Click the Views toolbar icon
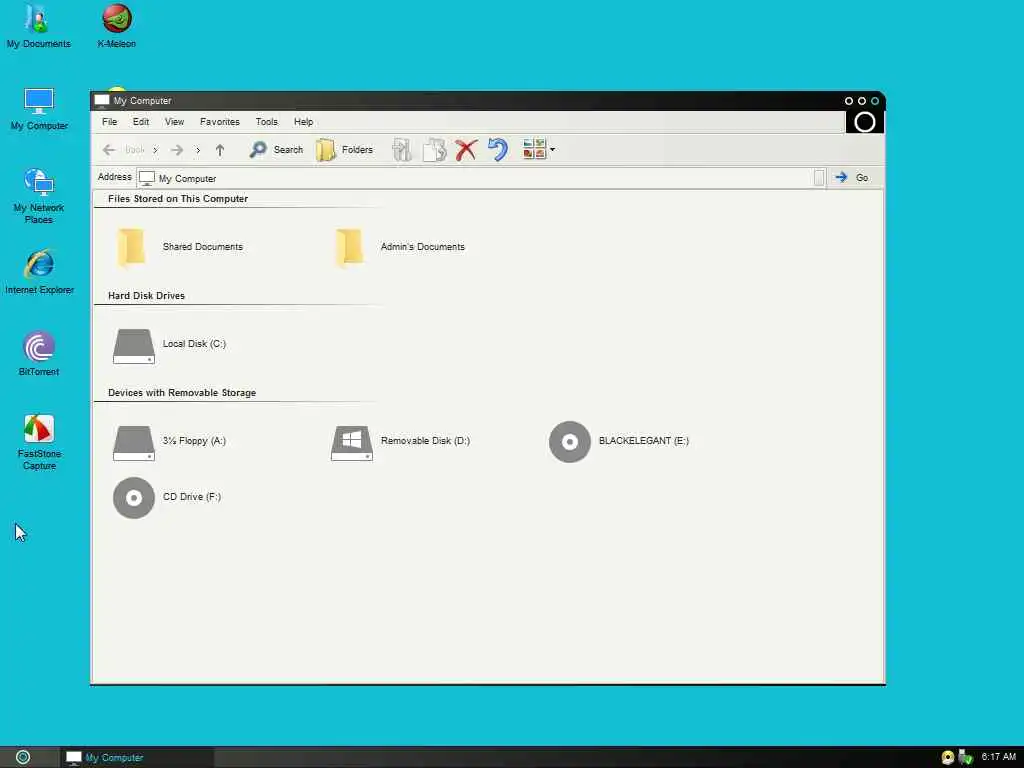 coord(534,149)
